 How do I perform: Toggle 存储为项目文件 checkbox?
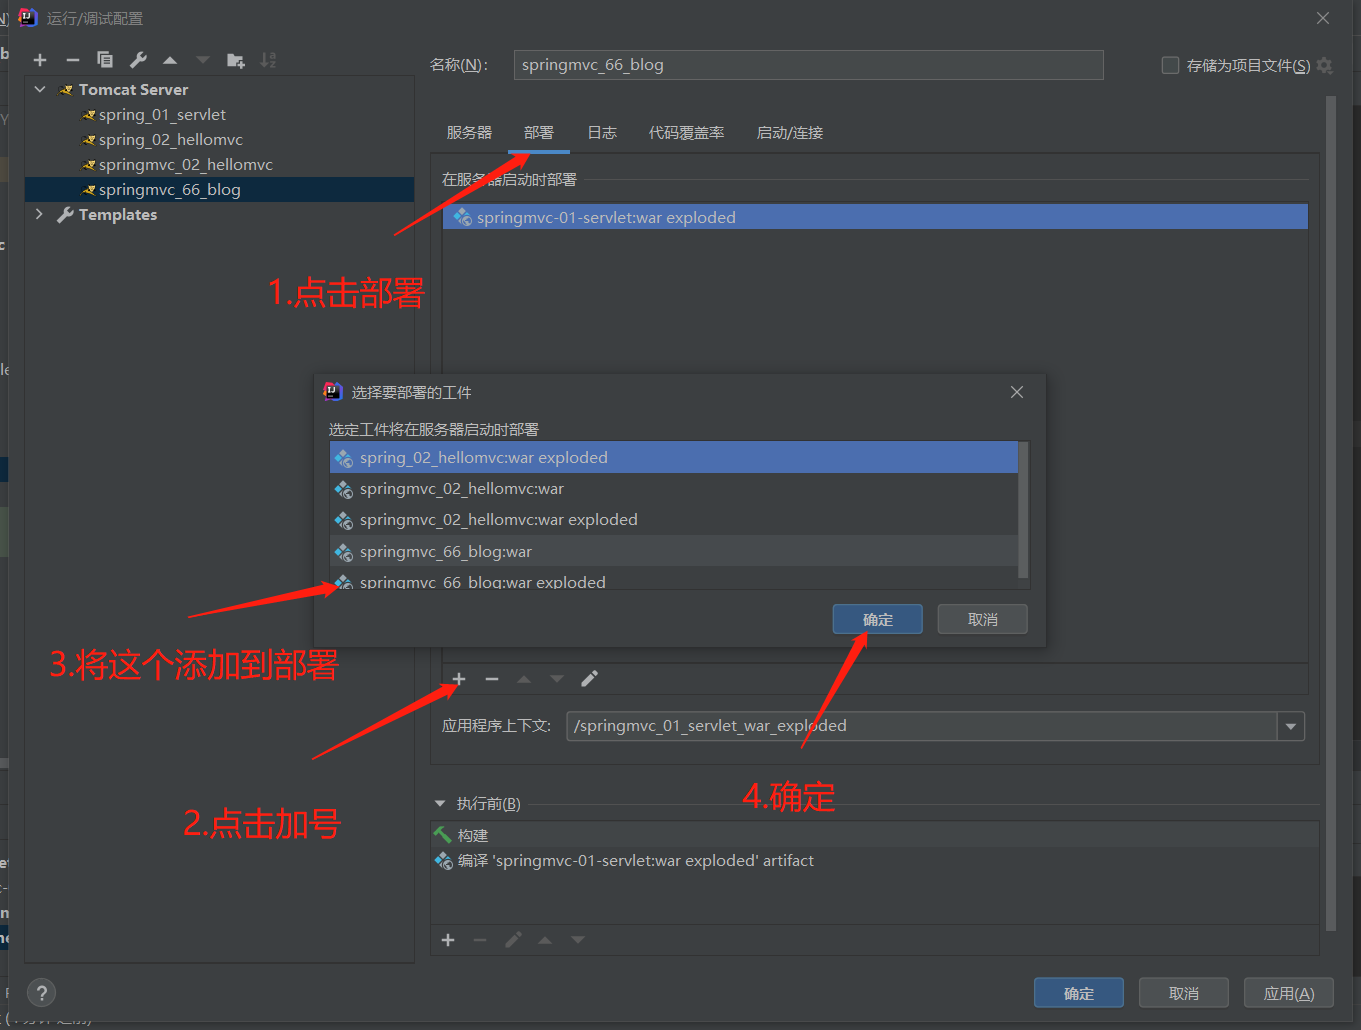pos(1170,66)
